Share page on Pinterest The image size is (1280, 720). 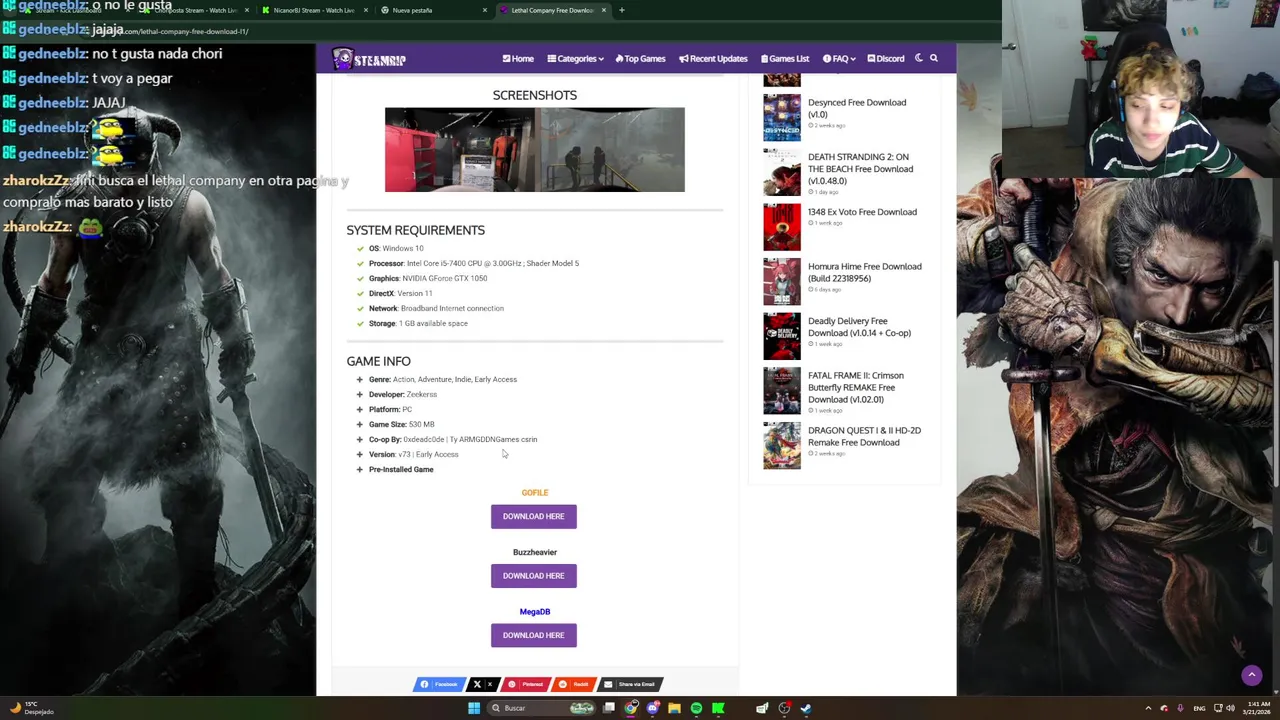pyautogui.click(x=525, y=684)
